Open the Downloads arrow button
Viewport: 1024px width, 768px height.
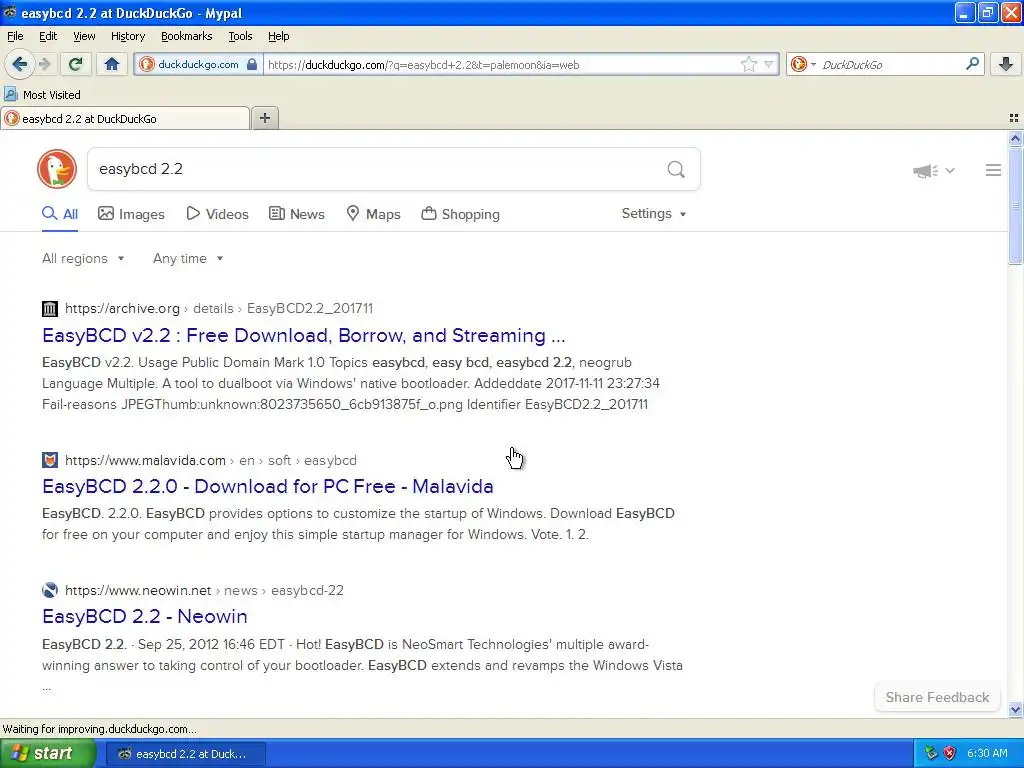click(1006, 64)
